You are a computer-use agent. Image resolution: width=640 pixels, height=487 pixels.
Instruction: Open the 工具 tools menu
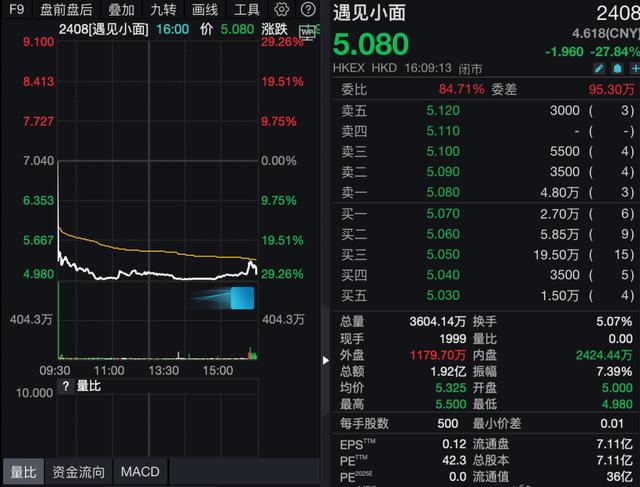[x=246, y=9]
